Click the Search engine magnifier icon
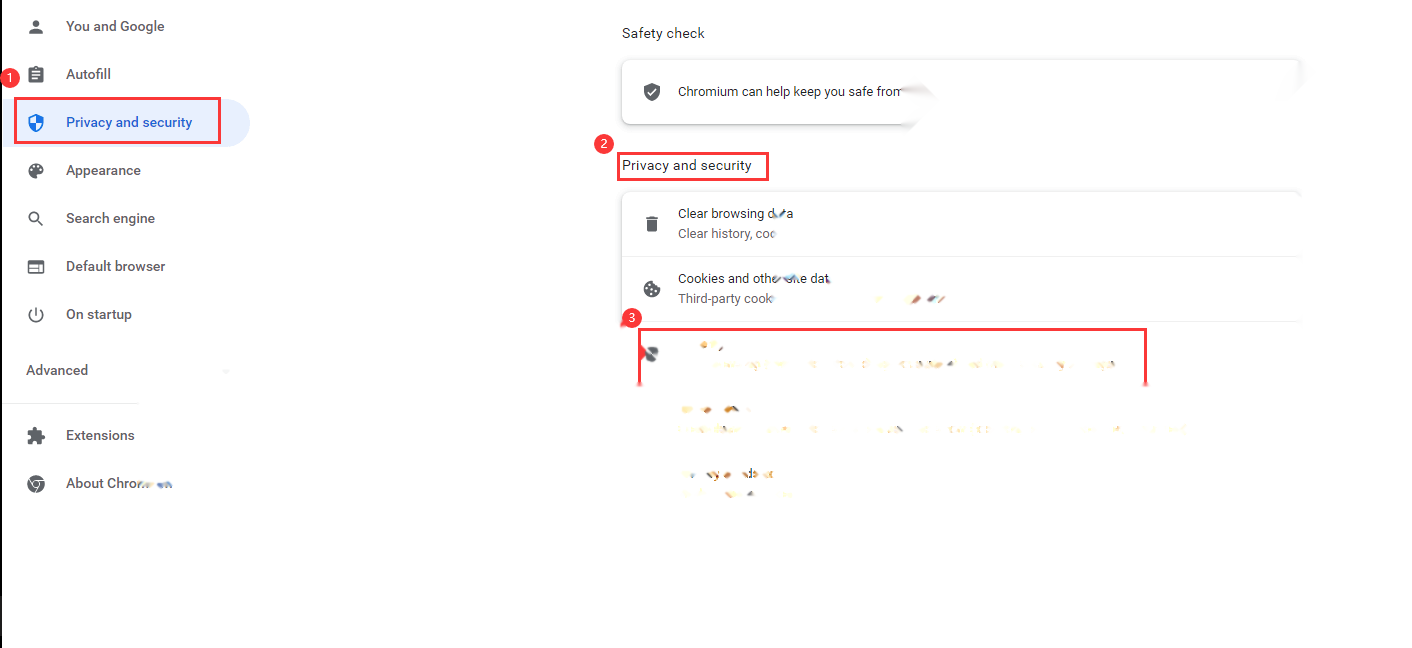Screen dimensions: 1412x648 (36, 219)
